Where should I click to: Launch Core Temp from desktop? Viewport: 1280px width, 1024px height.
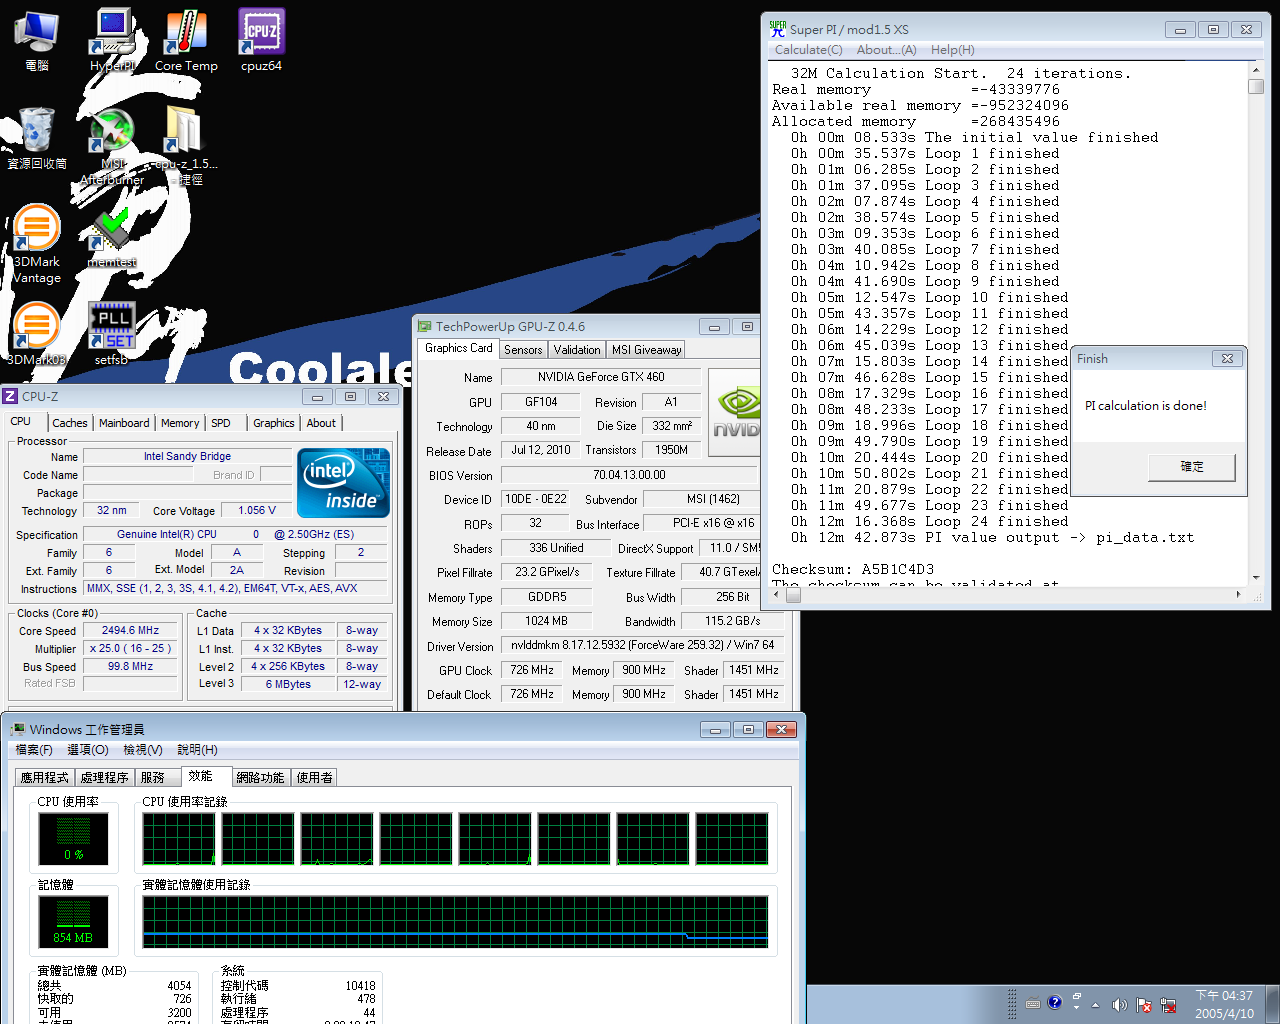tap(186, 40)
